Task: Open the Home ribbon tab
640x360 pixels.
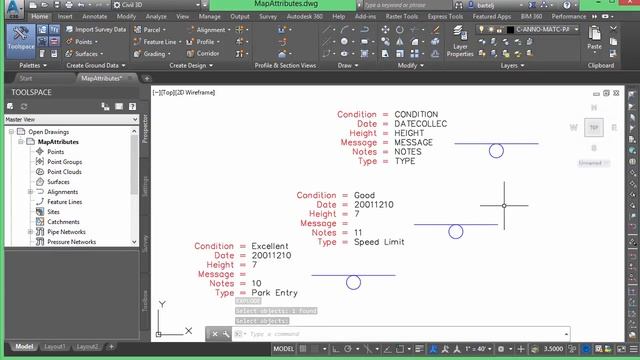Action: pos(40,16)
